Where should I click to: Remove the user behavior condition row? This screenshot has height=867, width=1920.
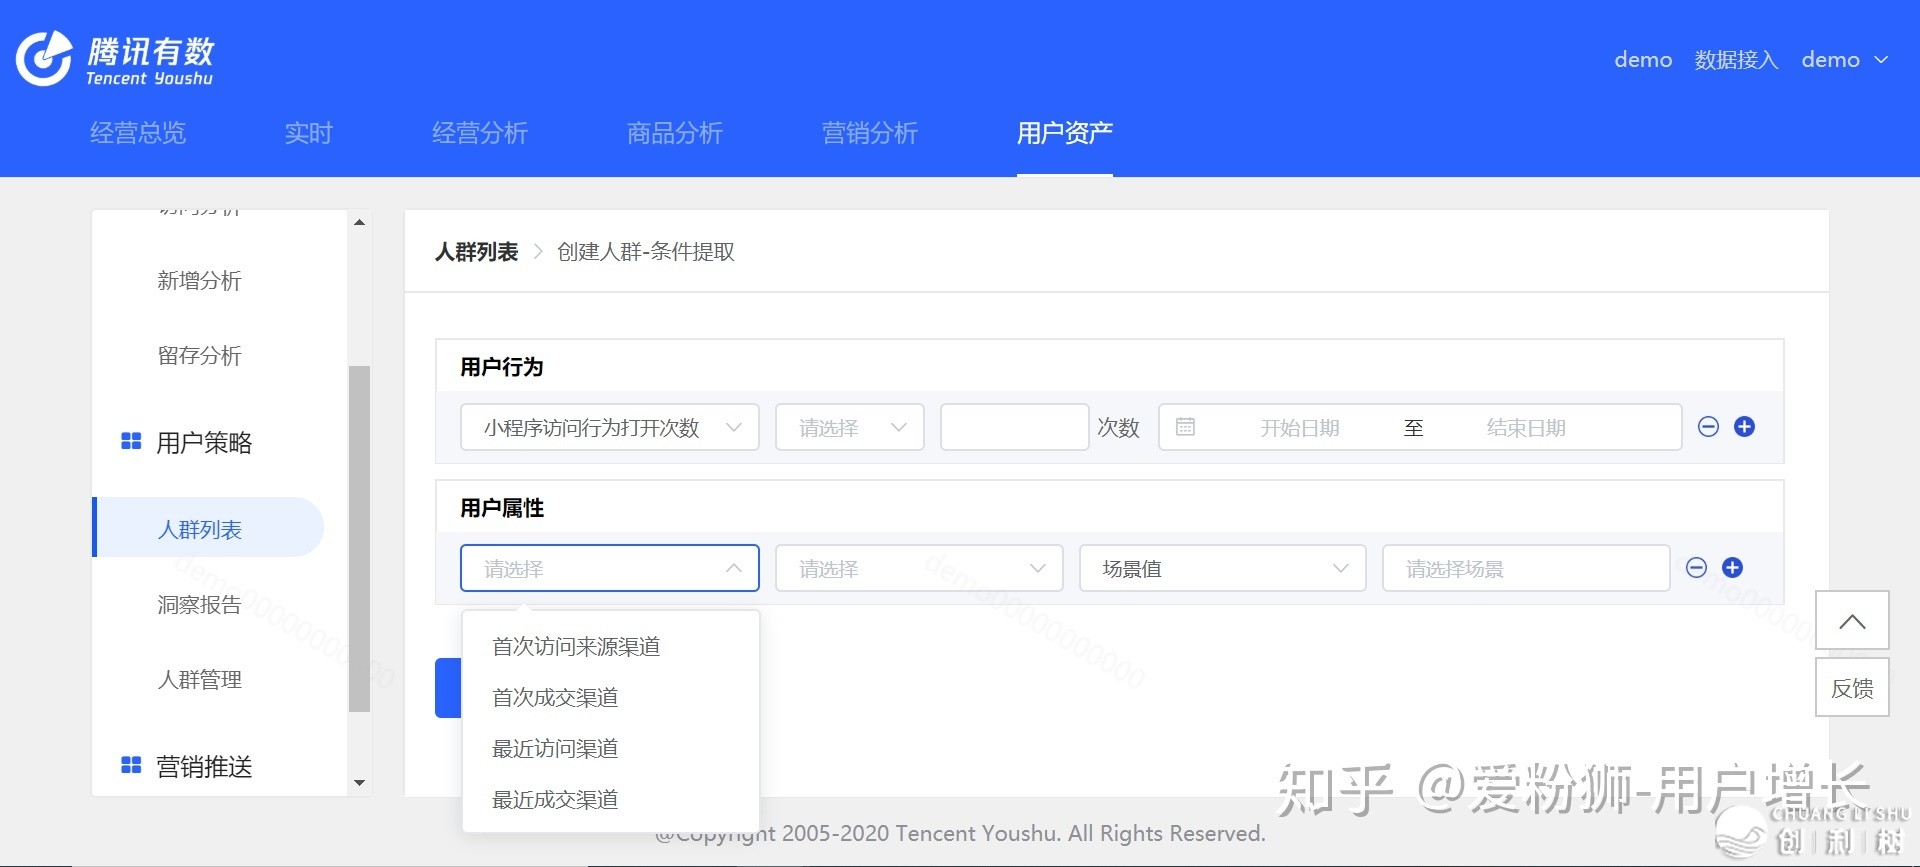tap(1708, 427)
